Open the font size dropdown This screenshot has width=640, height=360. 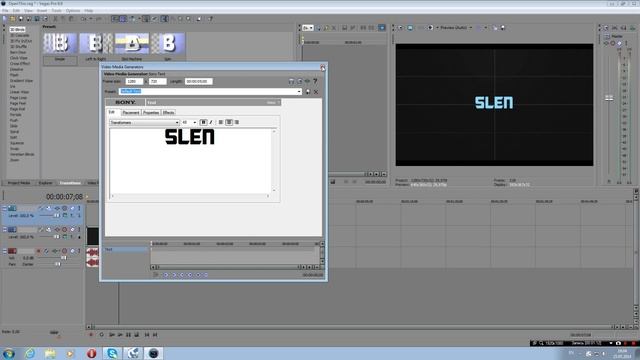coord(194,122)
